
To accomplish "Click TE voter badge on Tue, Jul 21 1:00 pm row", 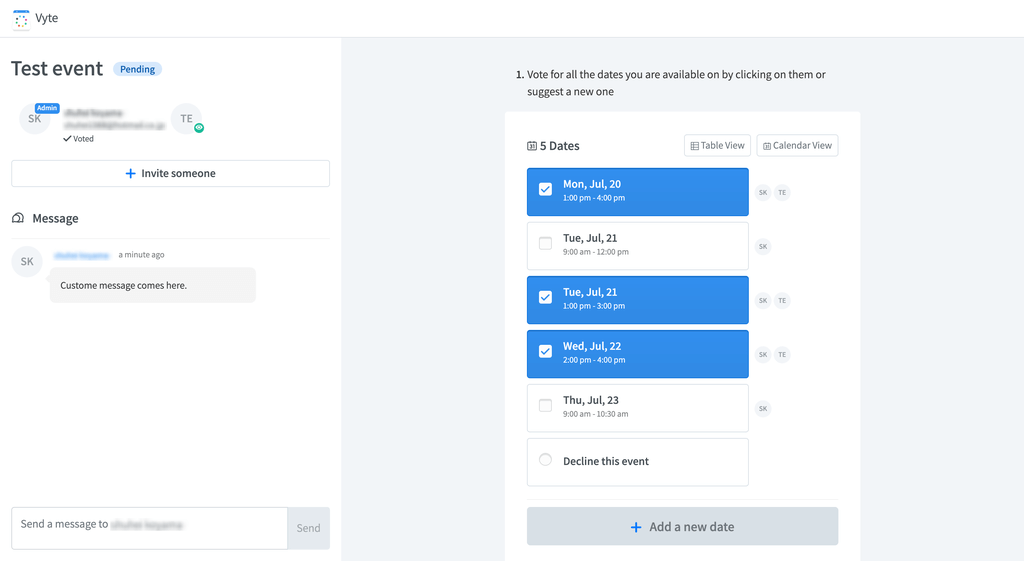I will pos(782,300).
